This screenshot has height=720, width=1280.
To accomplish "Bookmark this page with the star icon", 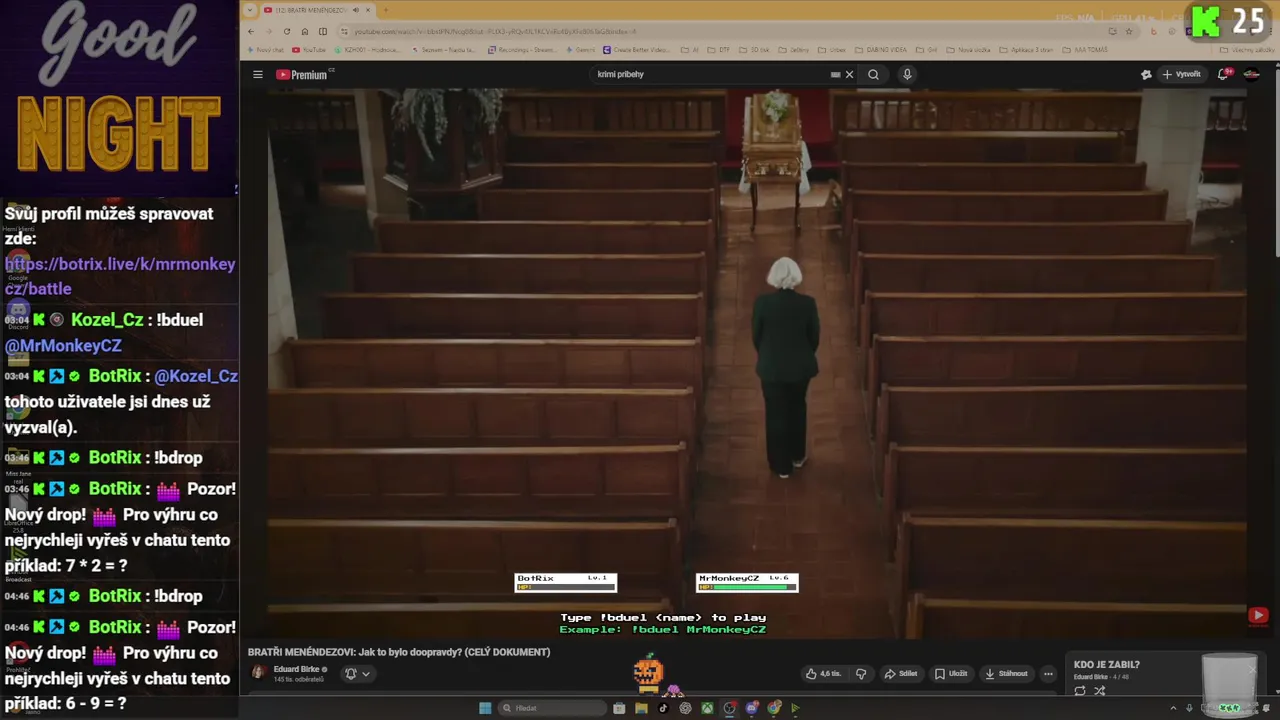I will [1131, 31].
